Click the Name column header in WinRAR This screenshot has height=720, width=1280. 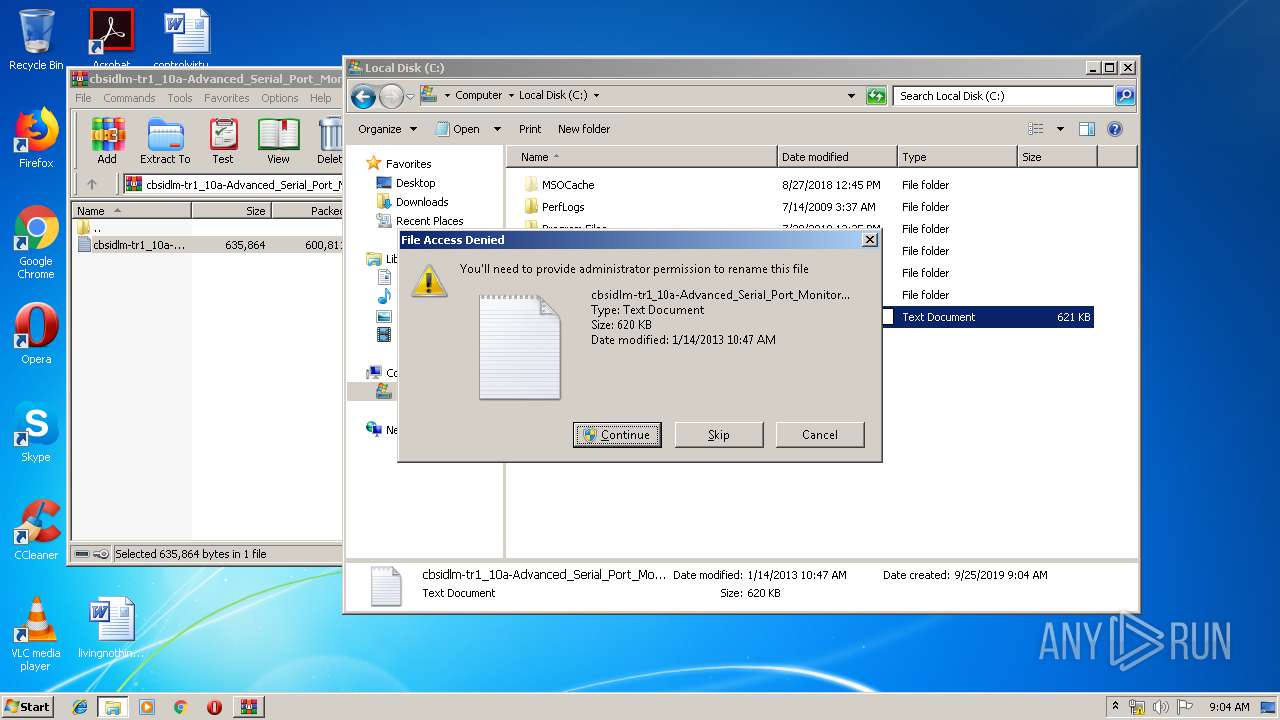pos(132,211)
